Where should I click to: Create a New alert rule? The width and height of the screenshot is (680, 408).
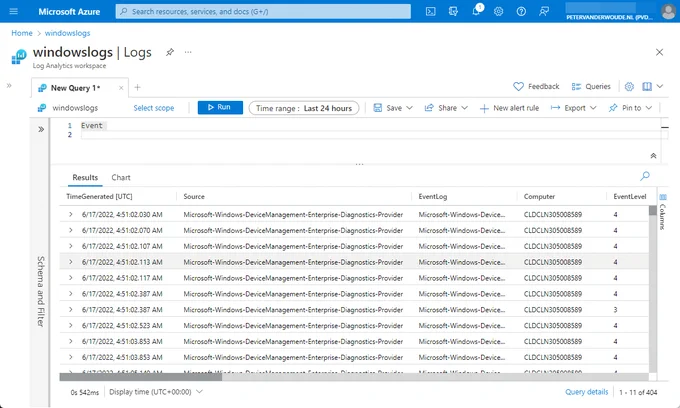click(510, 108)
